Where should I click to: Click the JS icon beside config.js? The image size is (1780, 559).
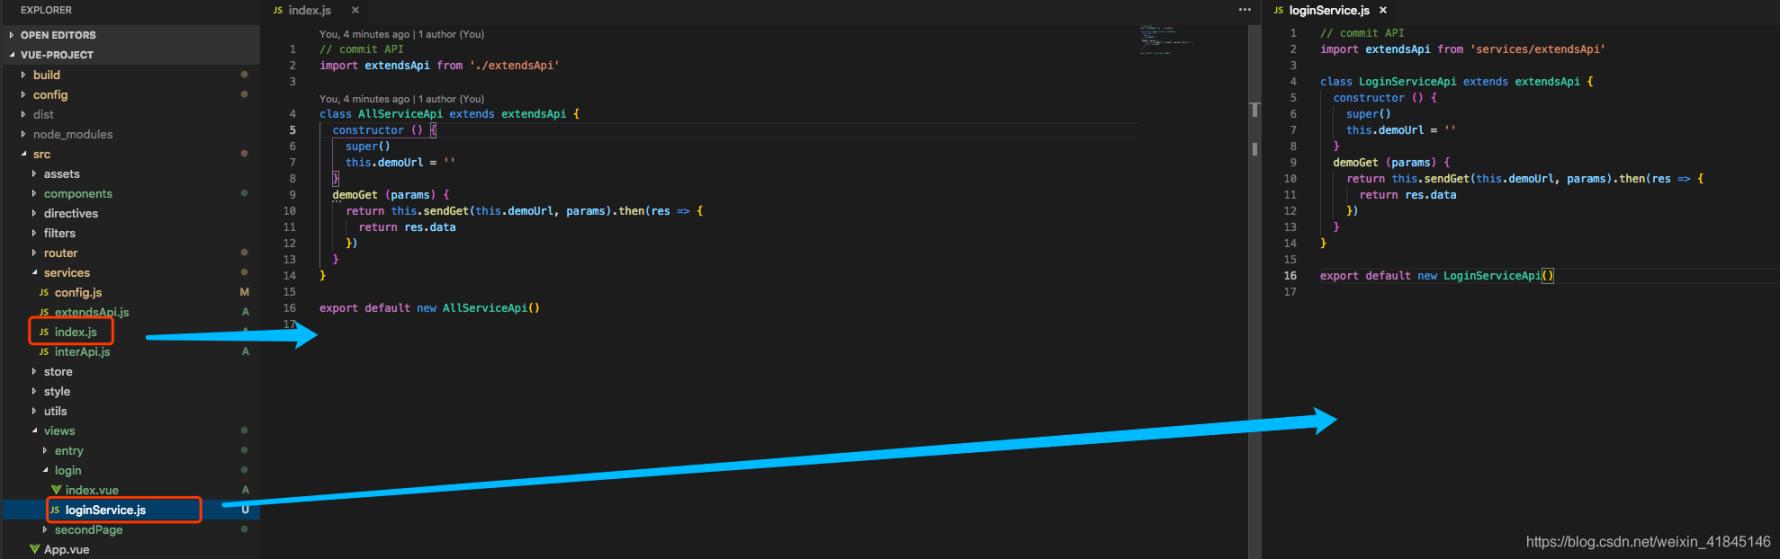(x=44, y=293)
